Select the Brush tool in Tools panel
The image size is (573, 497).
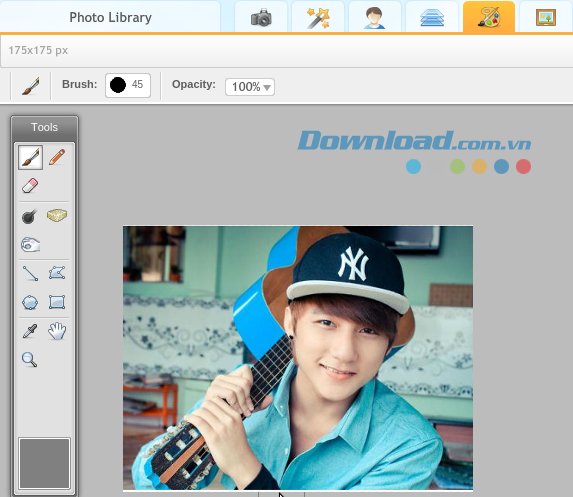30,158
